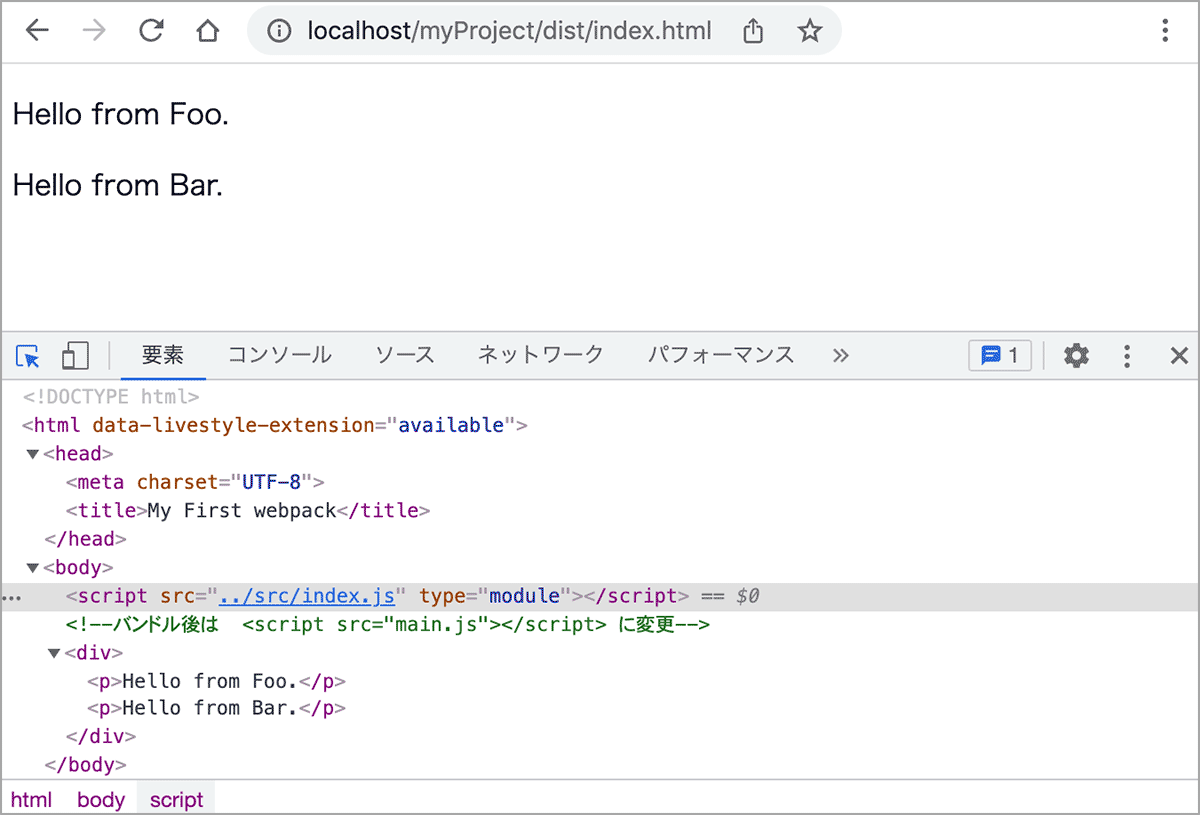Select the p Hello from Foo node
Image resolution: width=1200 pixels, height=815 pixels.
pos(216,681)
